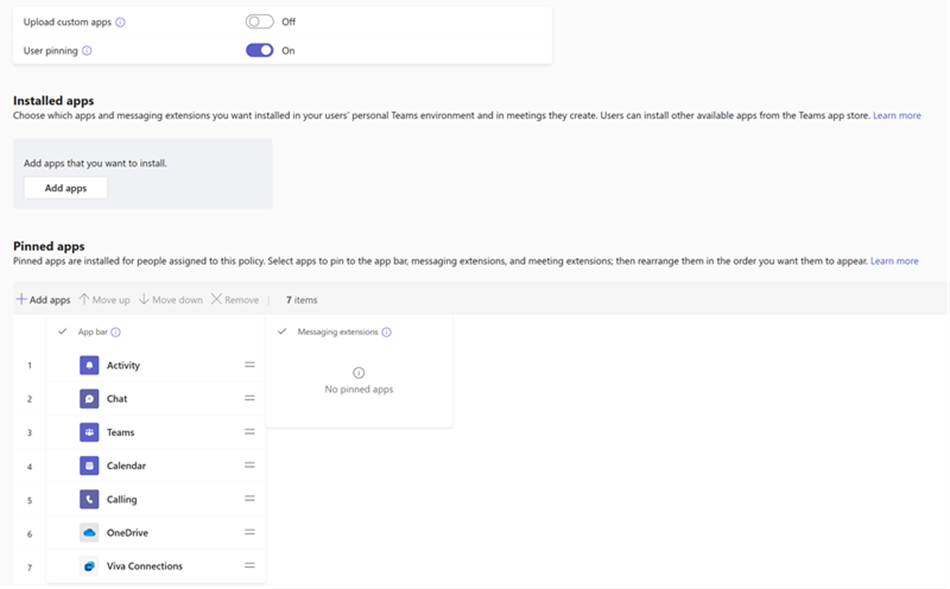Select the Viva Connections app icon
The height and width of the screenshot is (589, 950).
click(x=88, y=566)
